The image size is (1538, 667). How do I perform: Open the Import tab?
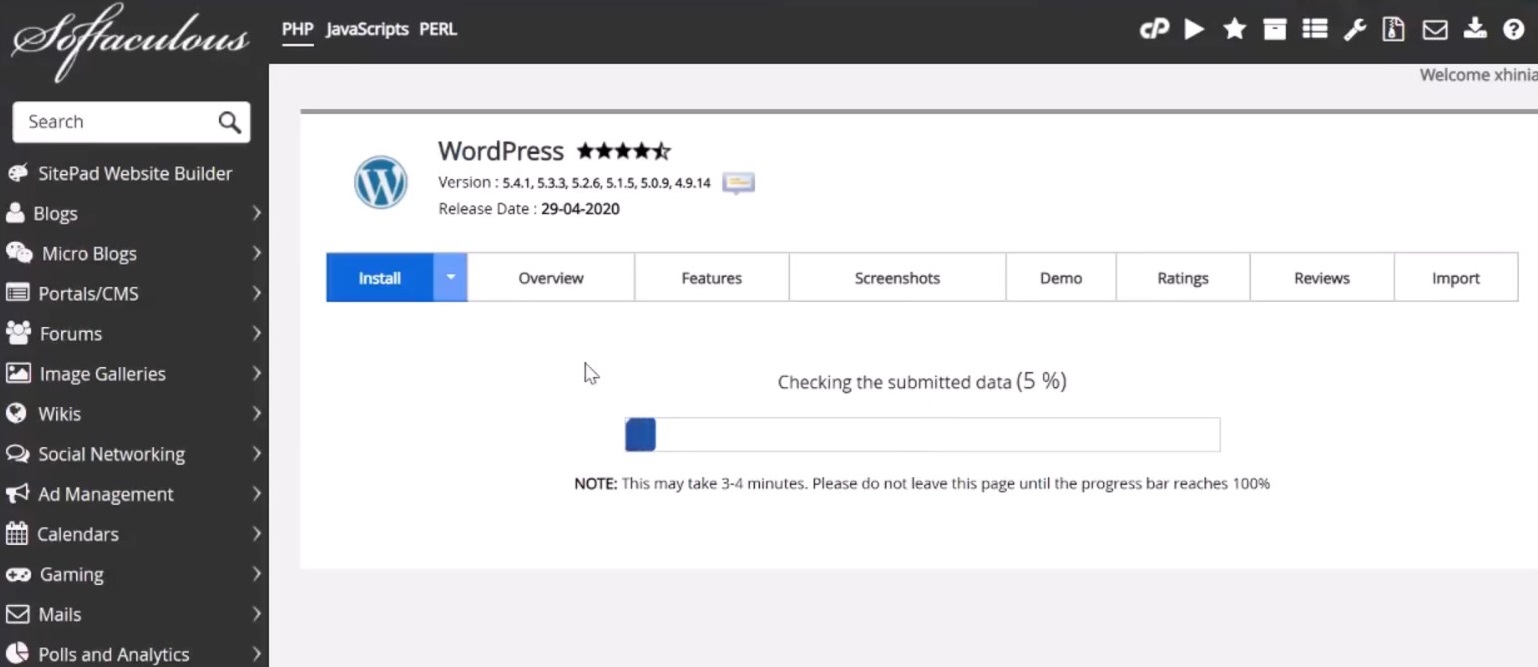tap(1456, 277)
